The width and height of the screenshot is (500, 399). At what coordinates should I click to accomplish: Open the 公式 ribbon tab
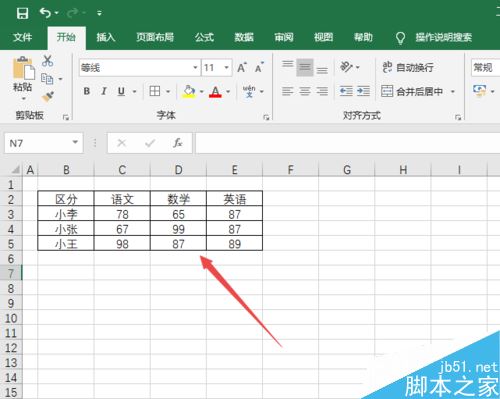204,37
